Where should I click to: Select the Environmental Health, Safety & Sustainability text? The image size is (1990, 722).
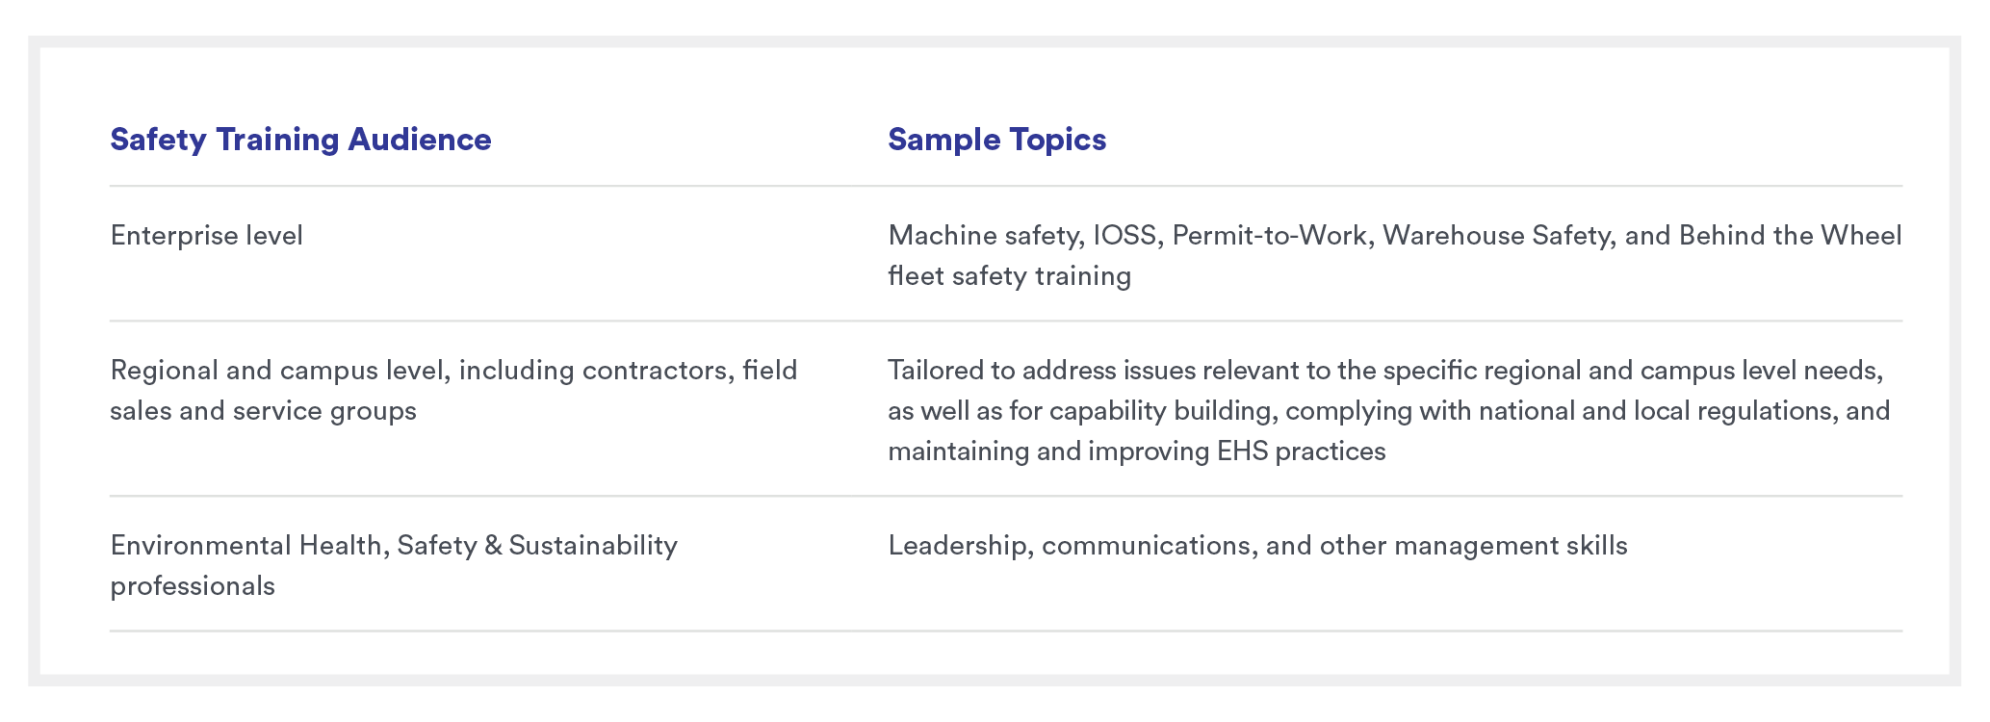394,546
